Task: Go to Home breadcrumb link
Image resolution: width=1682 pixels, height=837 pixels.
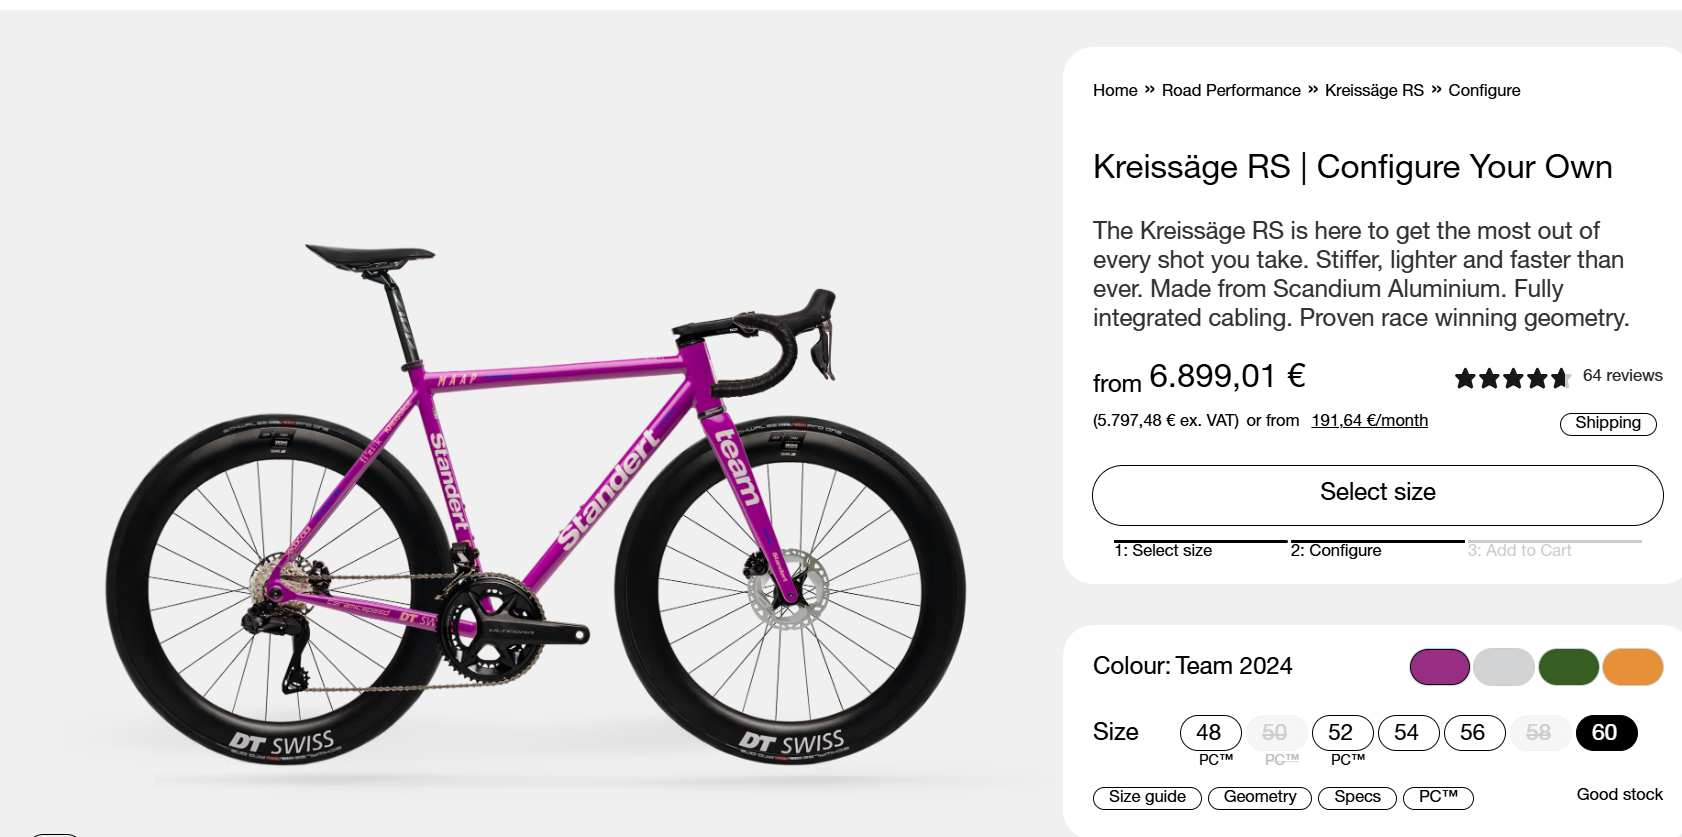Action: 1115,91
